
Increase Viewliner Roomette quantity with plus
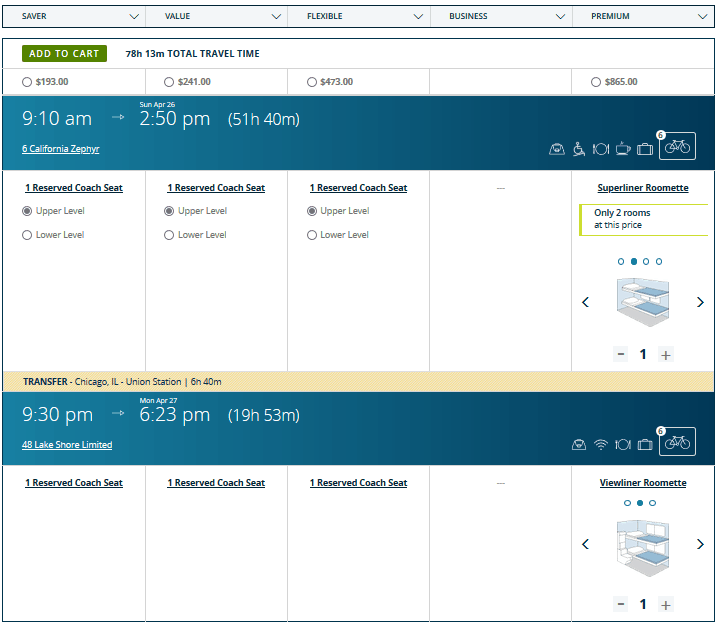coord(667,604)
